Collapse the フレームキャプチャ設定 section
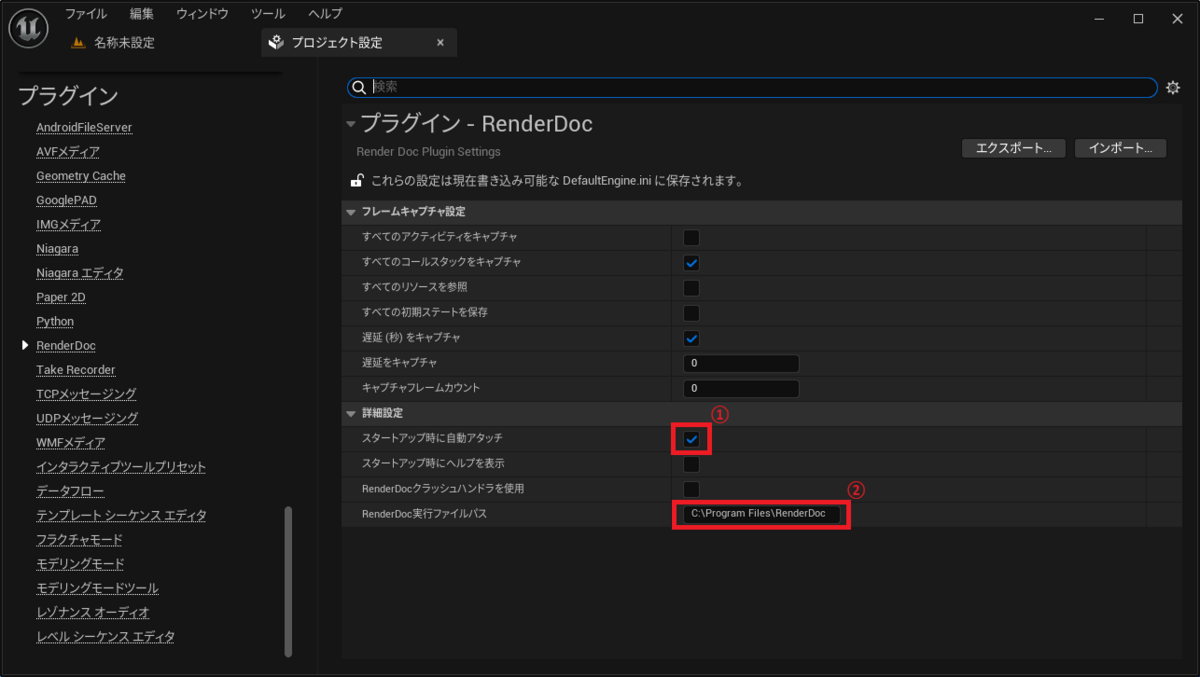 pos(352,212)
